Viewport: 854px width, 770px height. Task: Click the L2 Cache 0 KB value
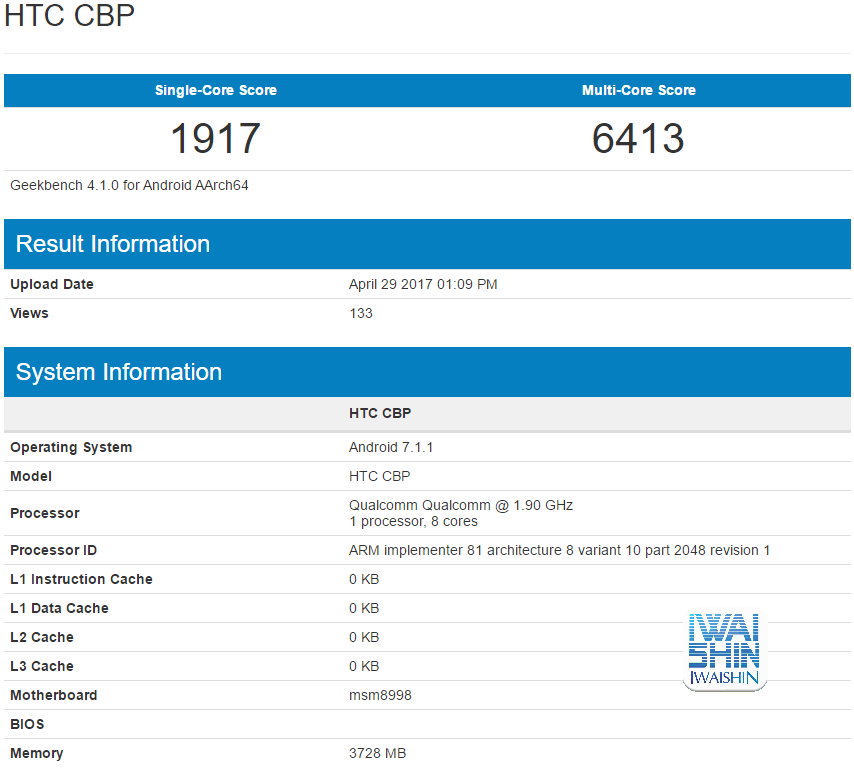click(364, 637)
